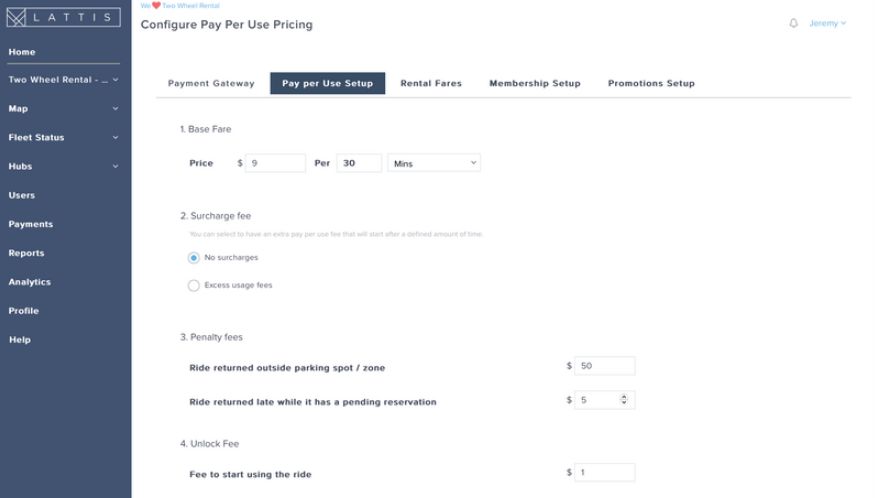Open the Payments page in sidebar
Viewport: 875px width, 498px height.
tap(31, 224)
